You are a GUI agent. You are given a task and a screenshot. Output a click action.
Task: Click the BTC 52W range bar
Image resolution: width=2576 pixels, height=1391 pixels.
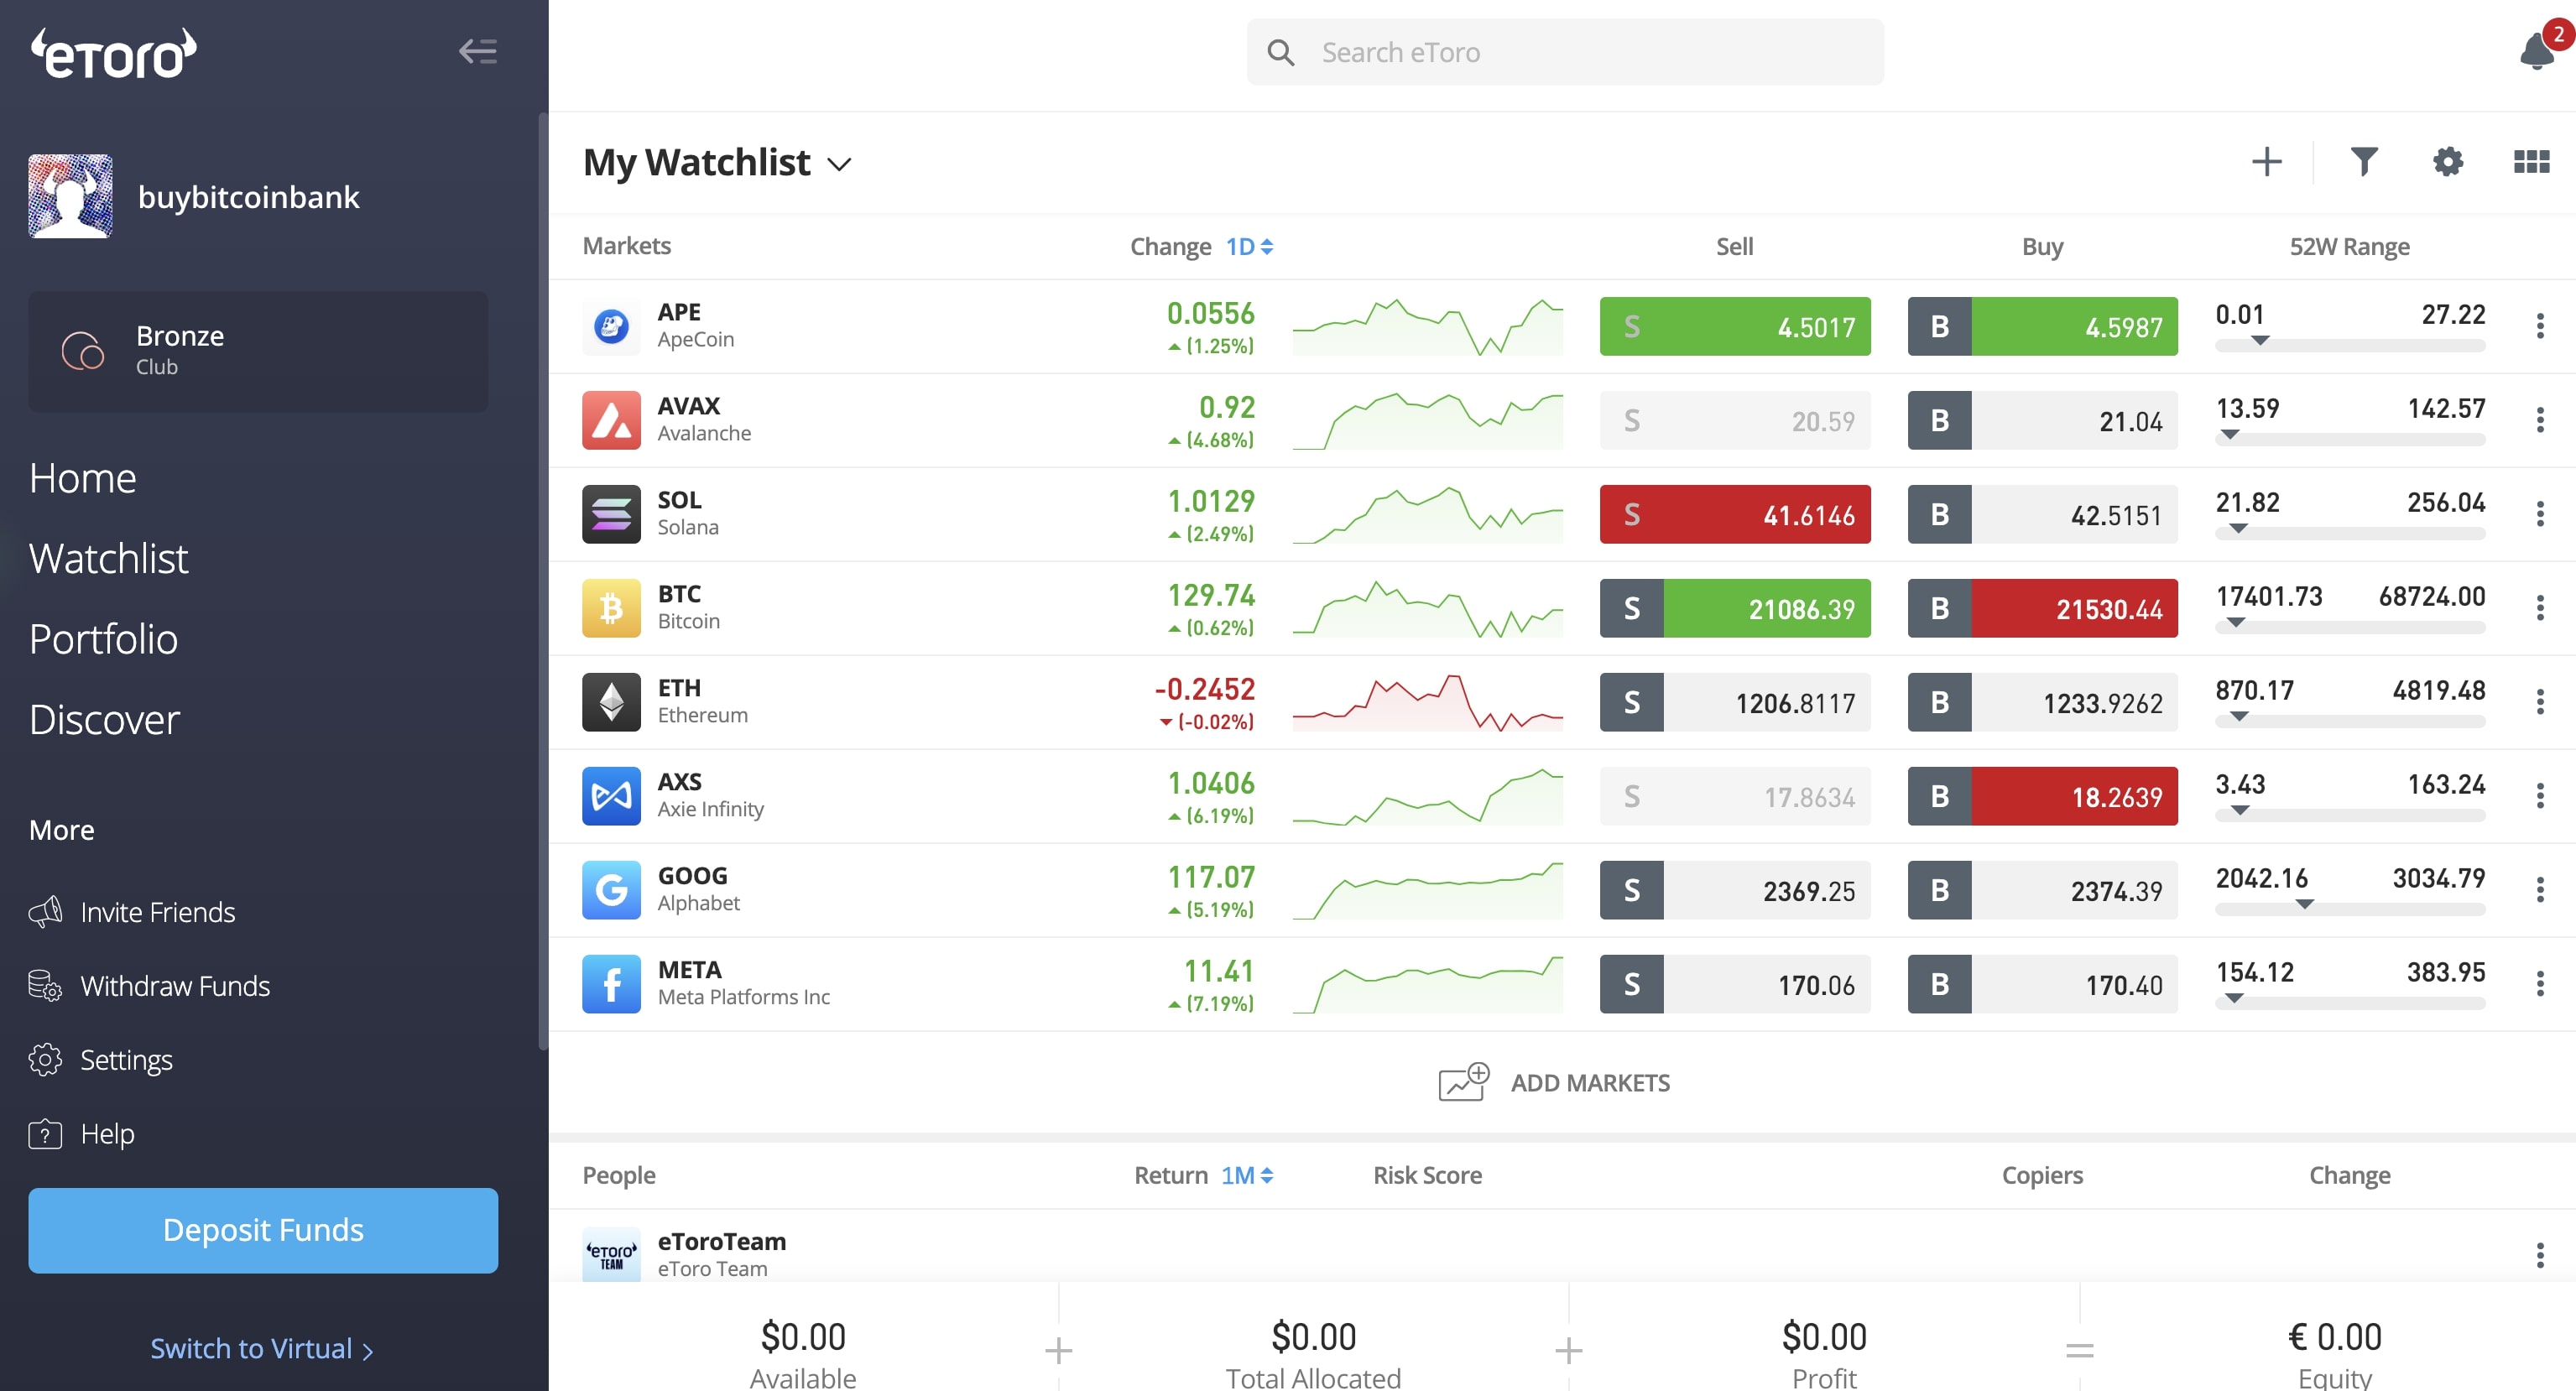[x=2350, y=627]
